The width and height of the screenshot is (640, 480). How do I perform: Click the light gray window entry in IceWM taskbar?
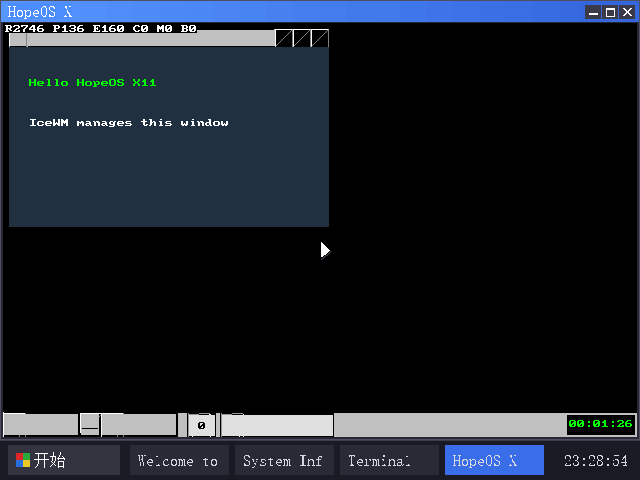(278, 425)
